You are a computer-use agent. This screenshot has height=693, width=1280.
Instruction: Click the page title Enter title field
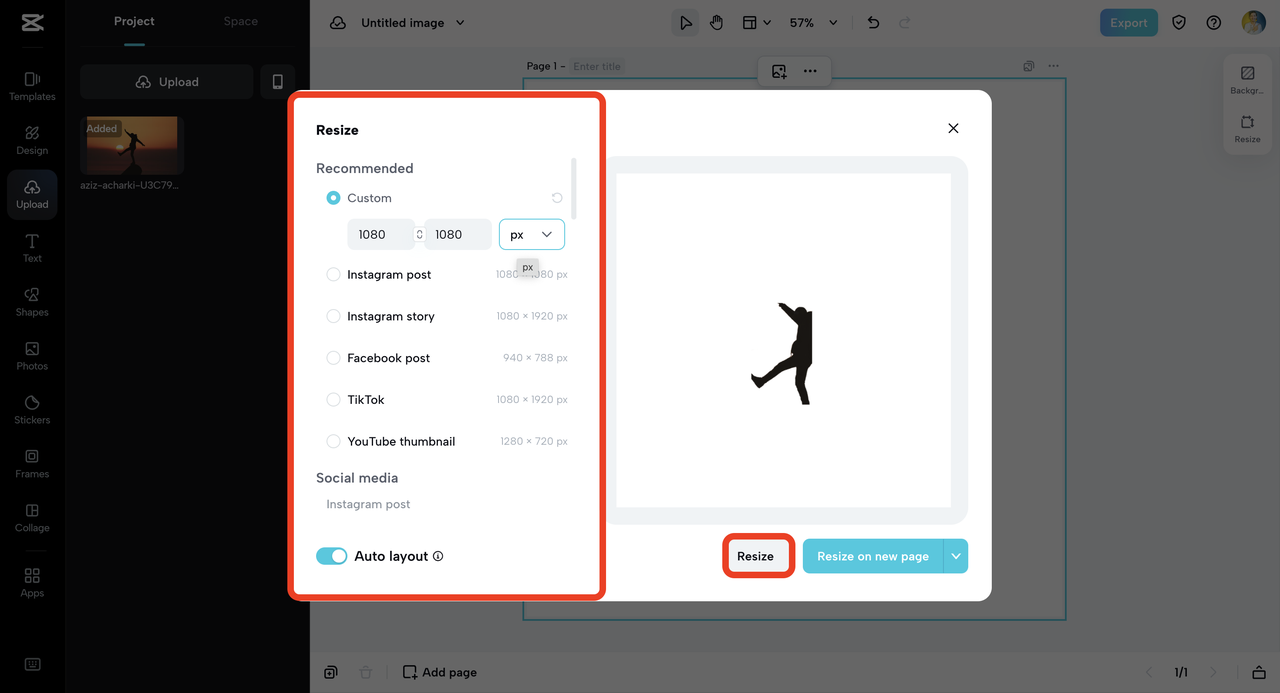pyautogui.click(x=597, y=66)
